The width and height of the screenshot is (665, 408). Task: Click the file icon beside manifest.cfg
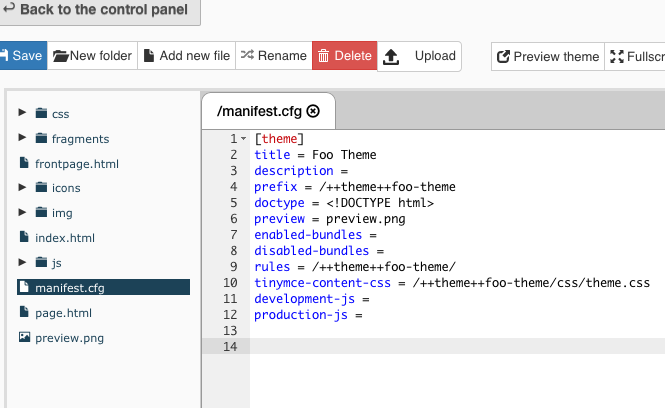[24, 287]
